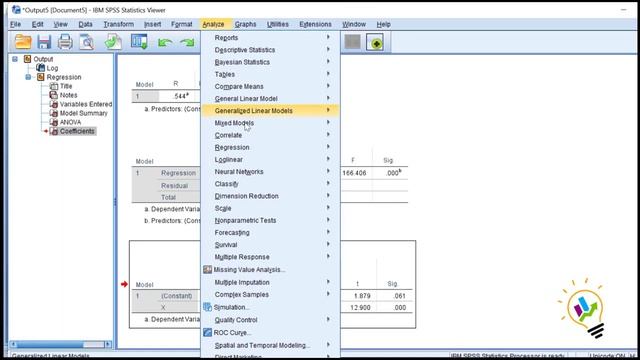Image resolution: width=640 pixels, height=360 pixels.
Task: Open the Generalized Linear Models submenu
Action: [x=270, y=111]
